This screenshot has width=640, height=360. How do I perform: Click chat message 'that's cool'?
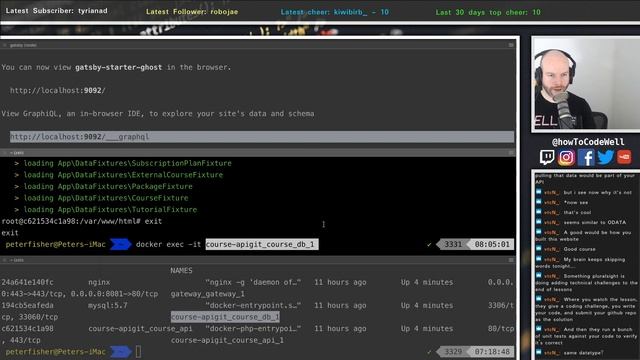(x=577, y=212)
